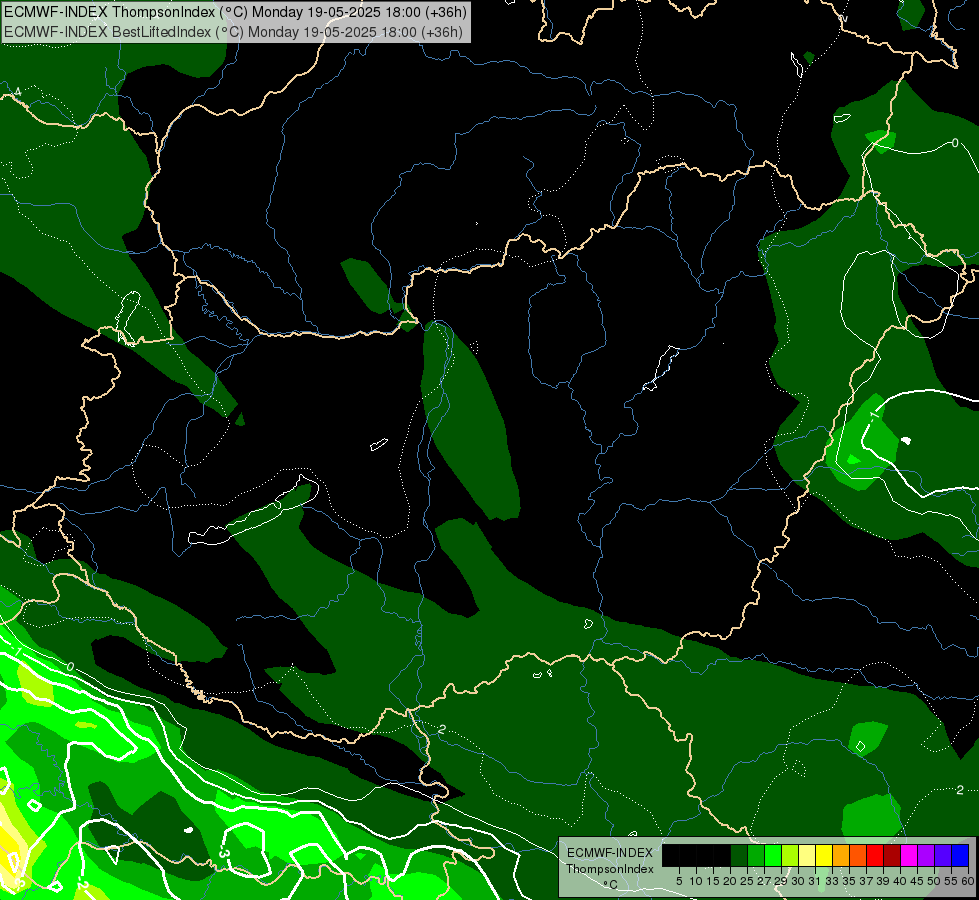Click legend tick value 5
The image size is (979, 900).
(x=679, y=881)
